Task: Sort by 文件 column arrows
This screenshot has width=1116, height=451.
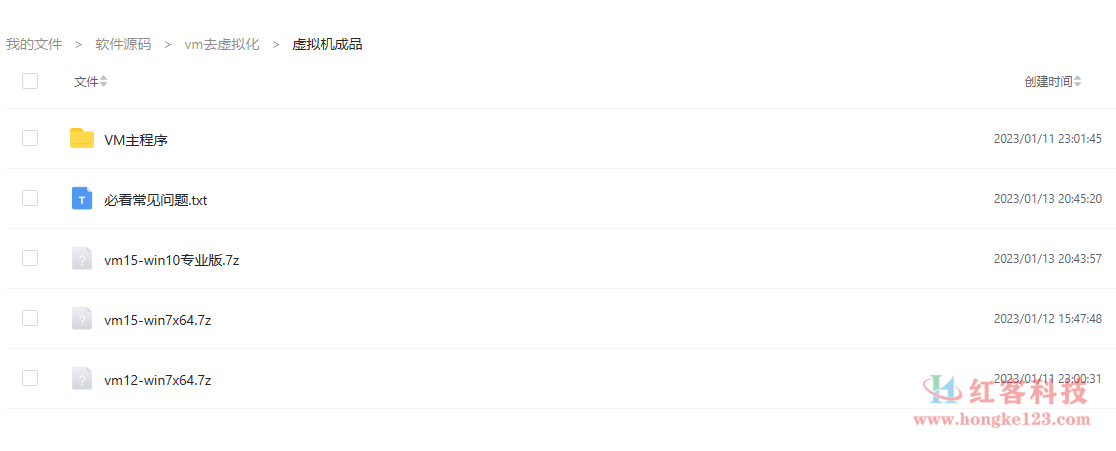Action: [x=103, y=82]
